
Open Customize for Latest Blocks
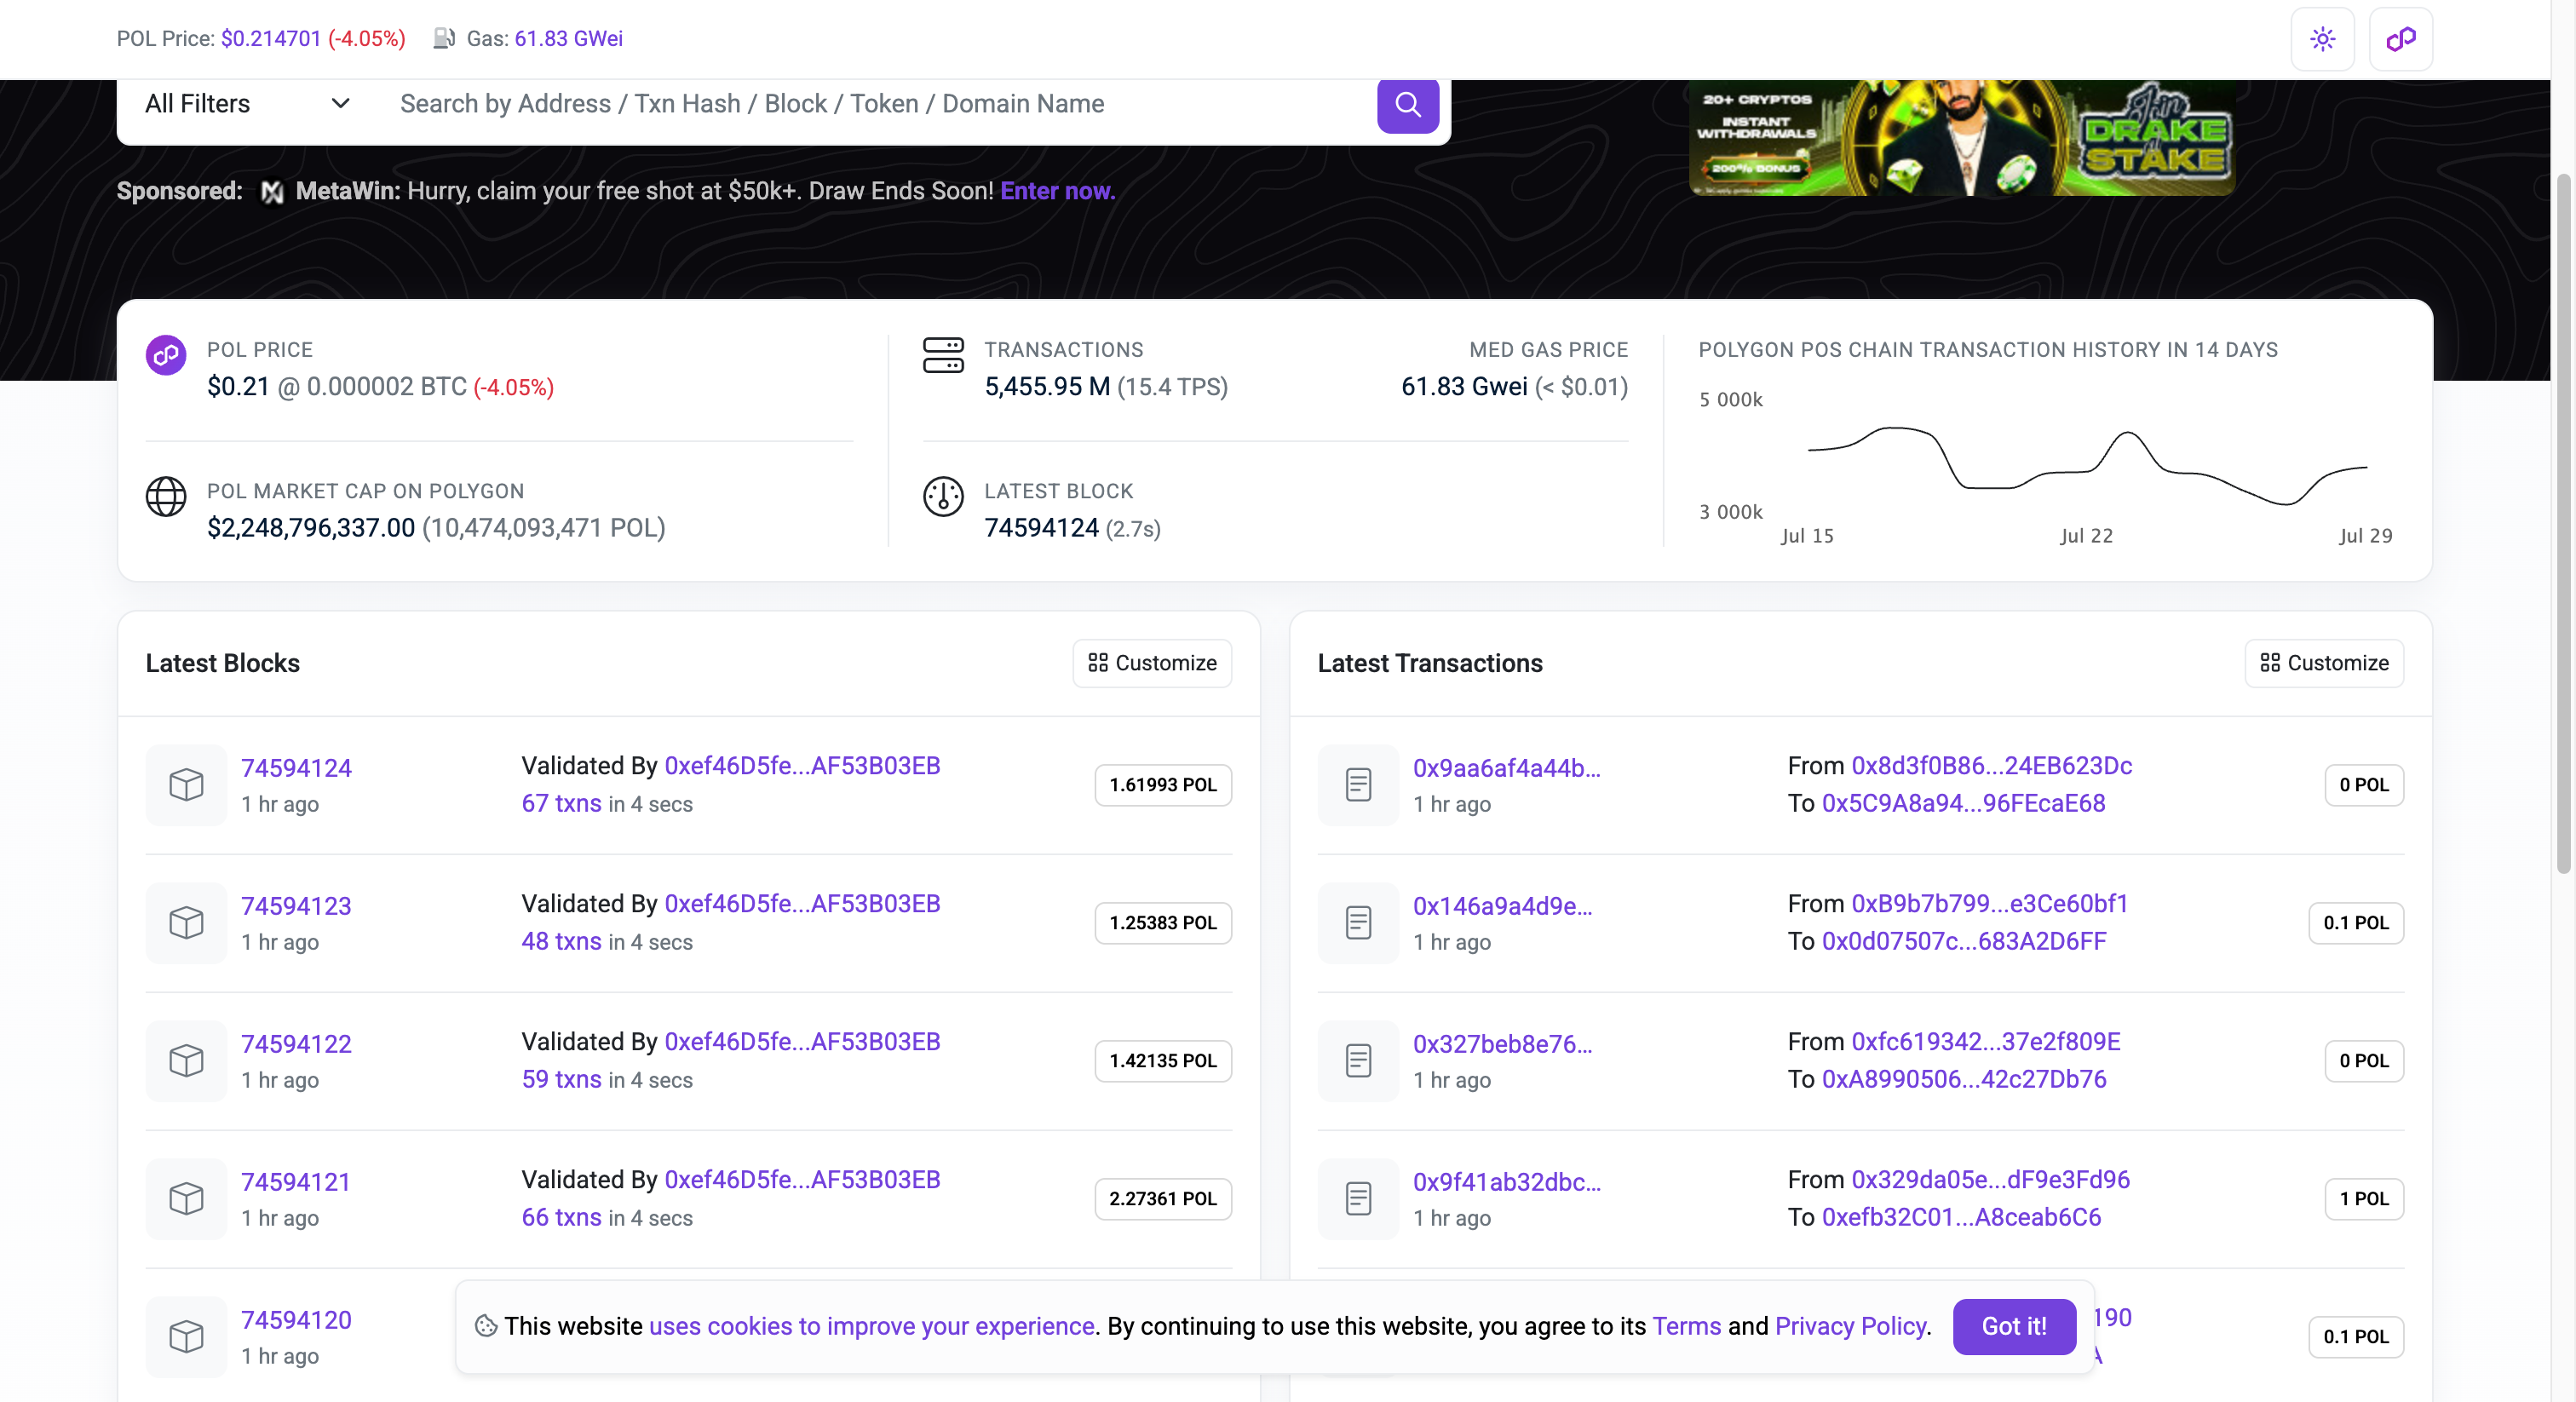coord(1151,663)
